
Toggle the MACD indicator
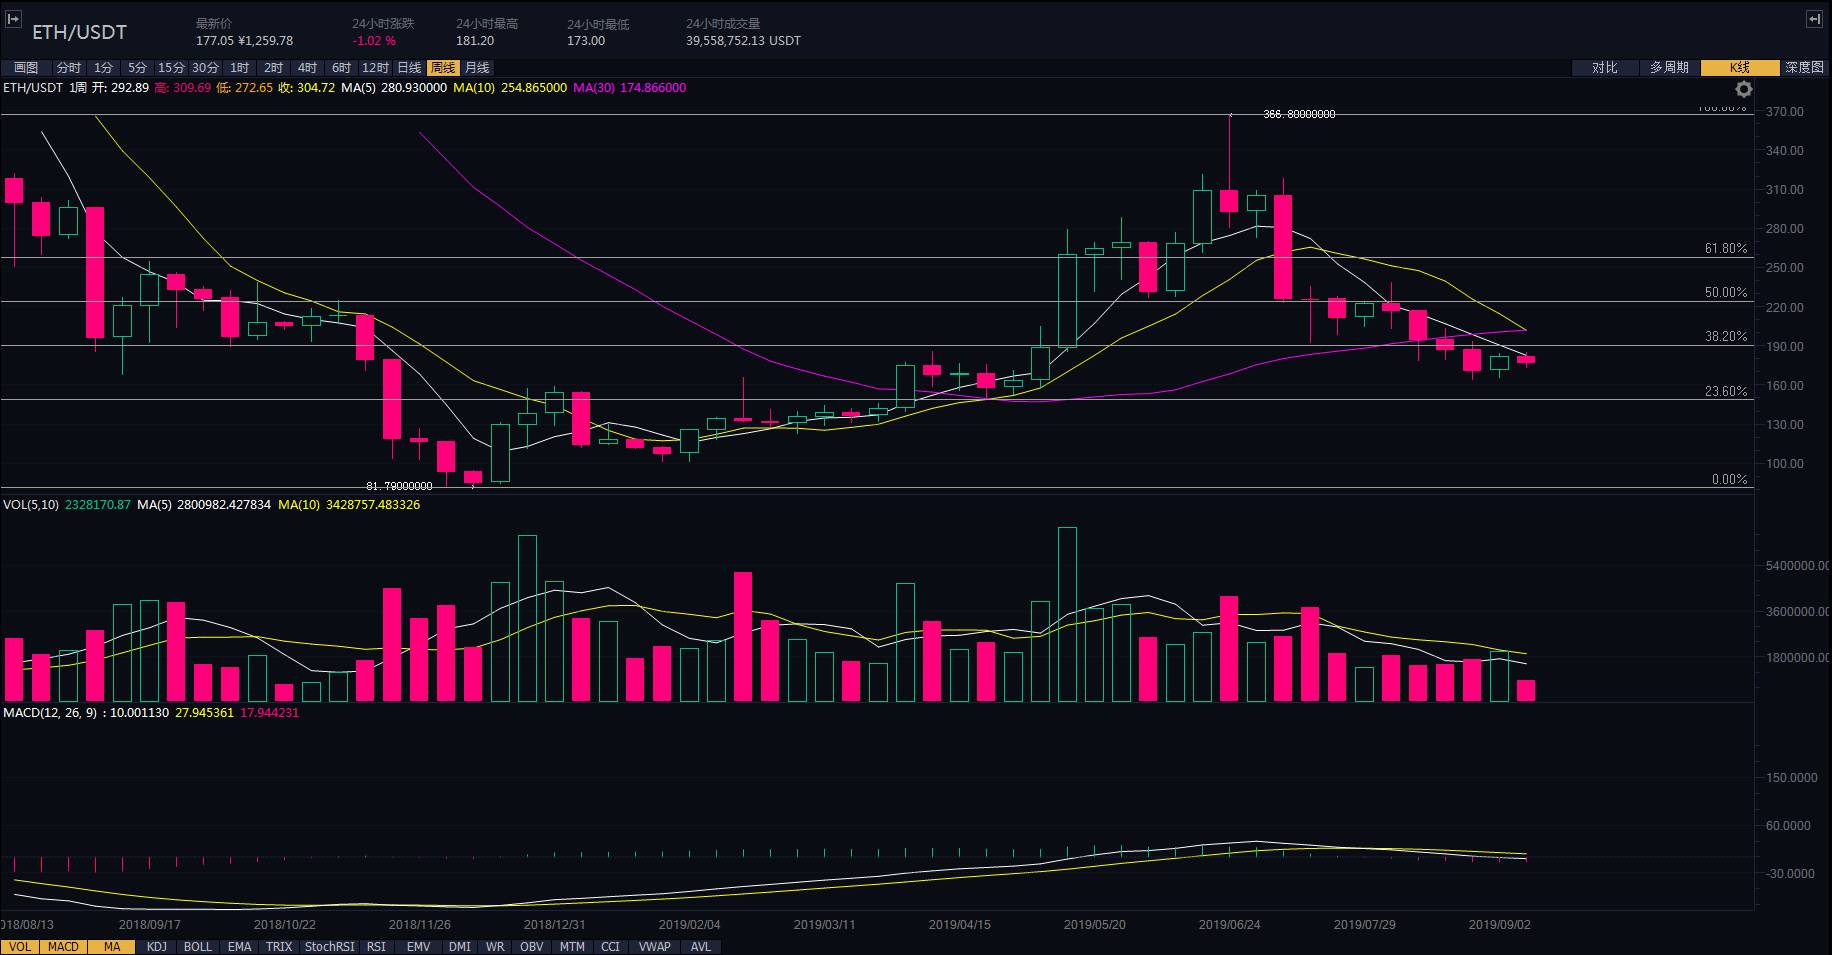63,947
